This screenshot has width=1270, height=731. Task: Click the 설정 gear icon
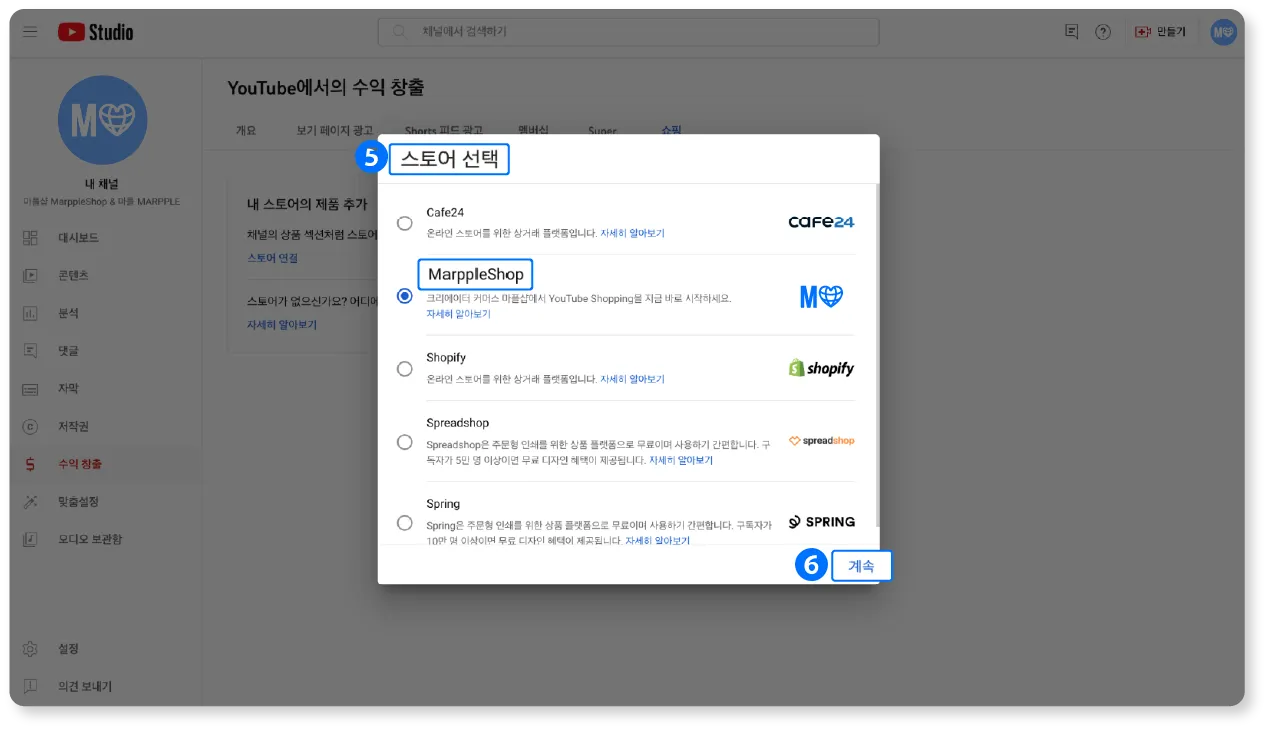click(x=30, y=649)
